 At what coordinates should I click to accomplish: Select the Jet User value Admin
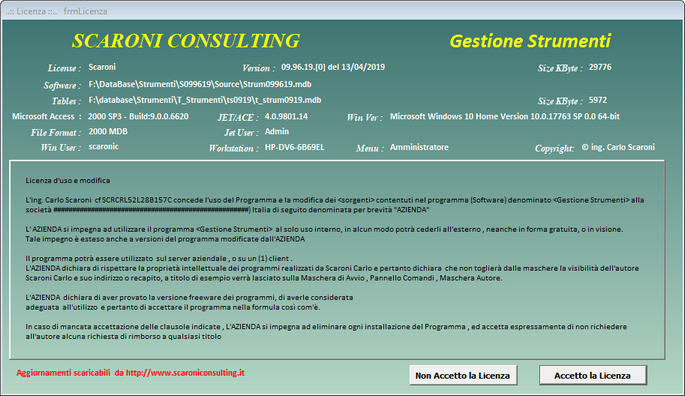277,132
